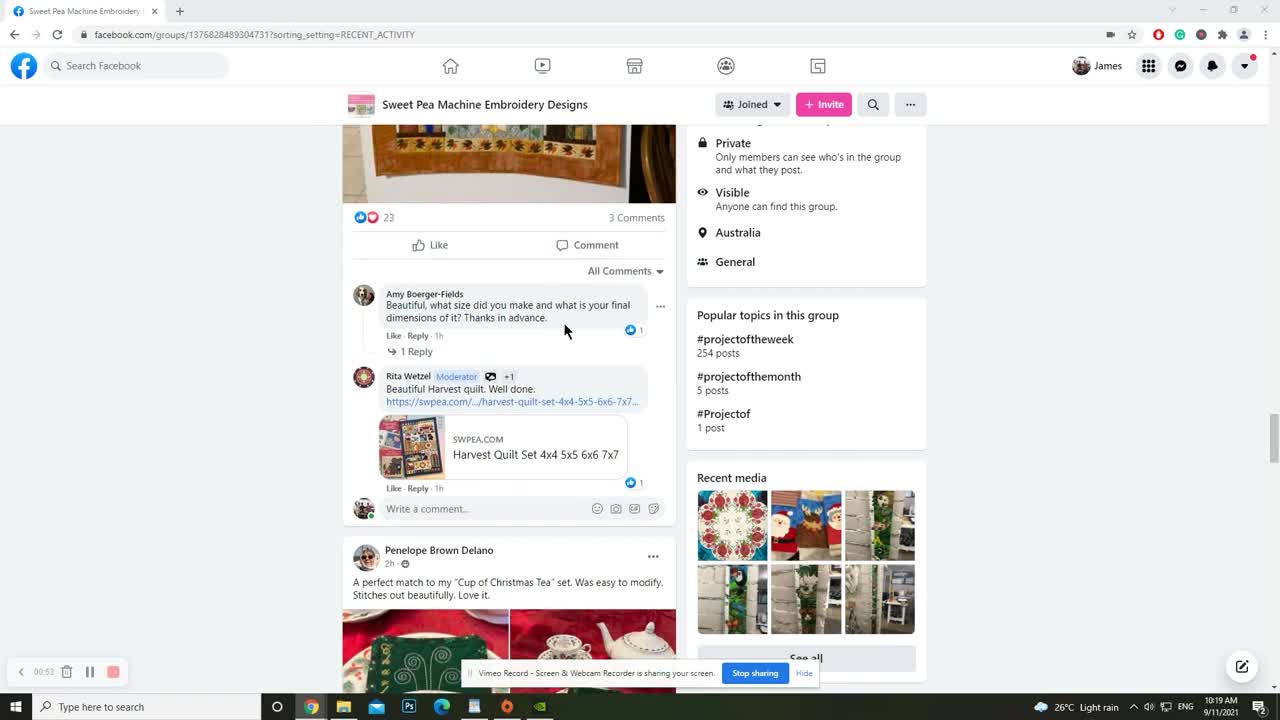Reload the page in Chrome
The height and width of the screenshot is (720, 1280).
click(x=57, y=35)
